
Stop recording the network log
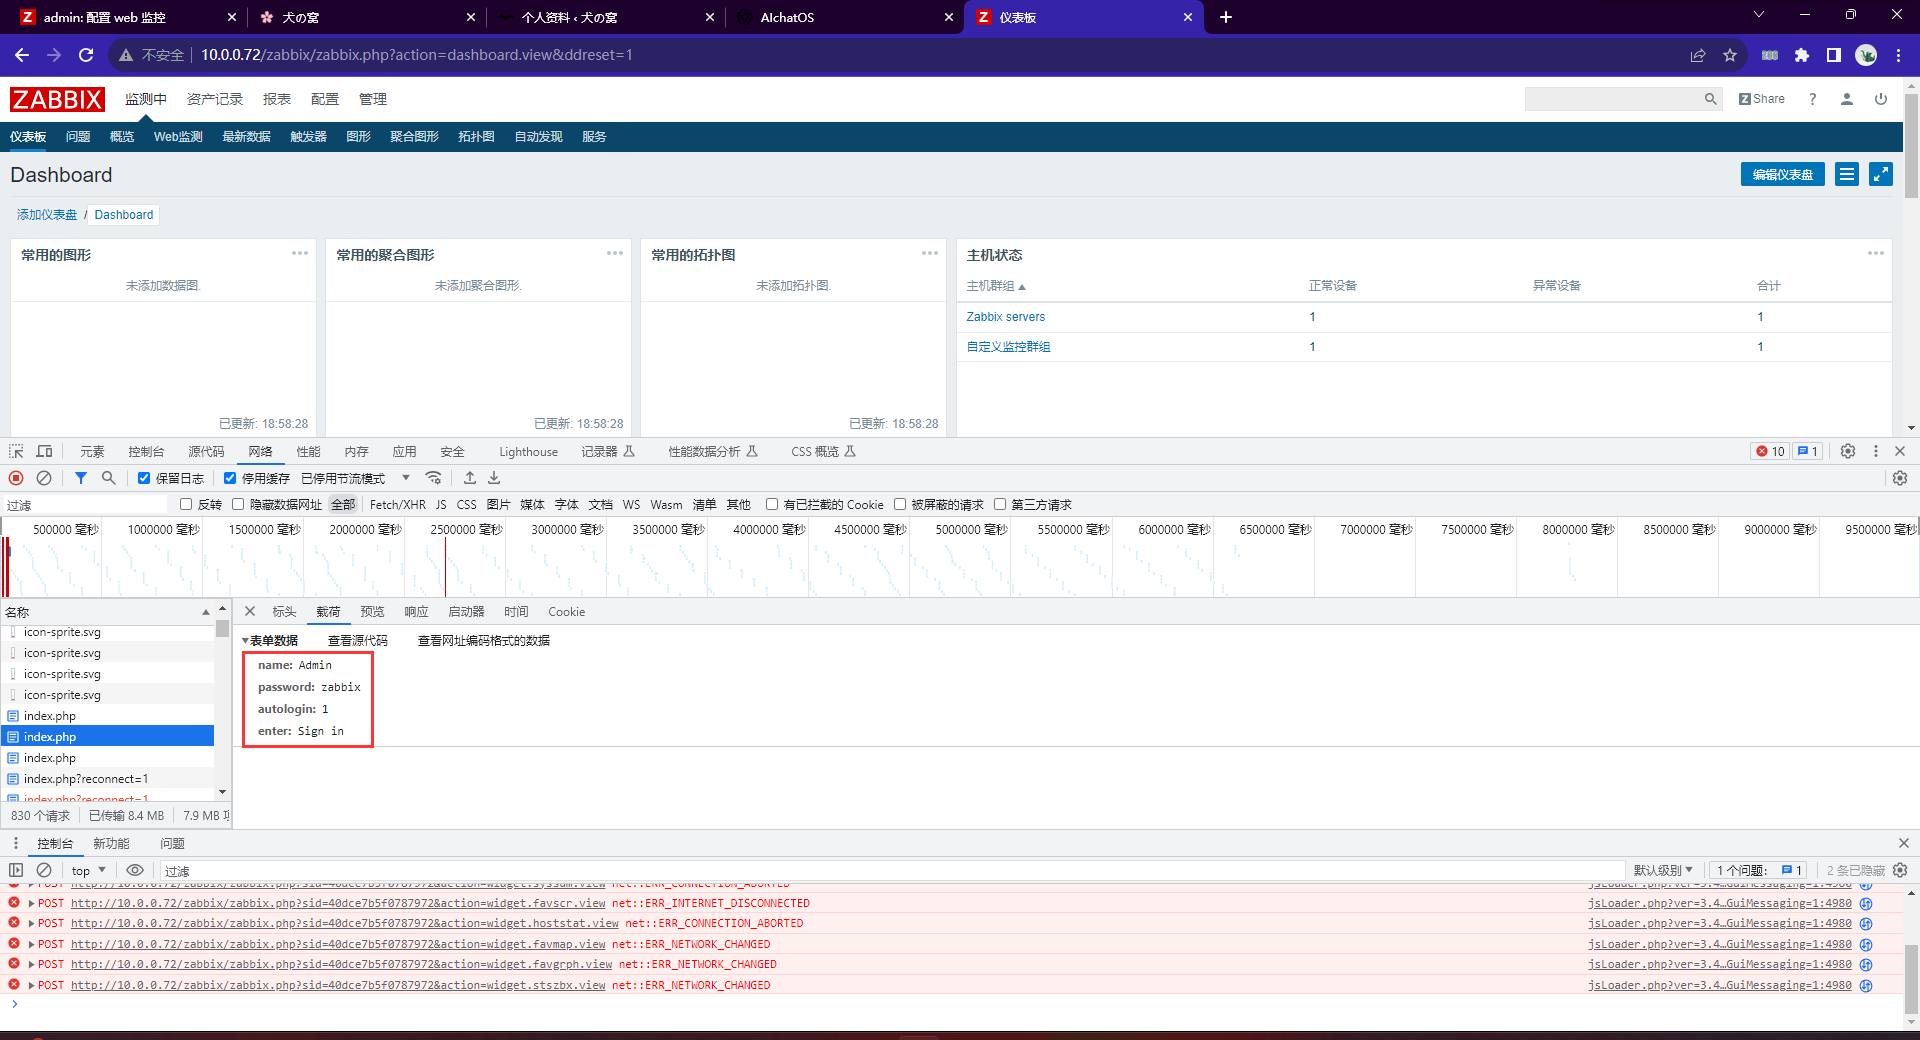point(16,478)
